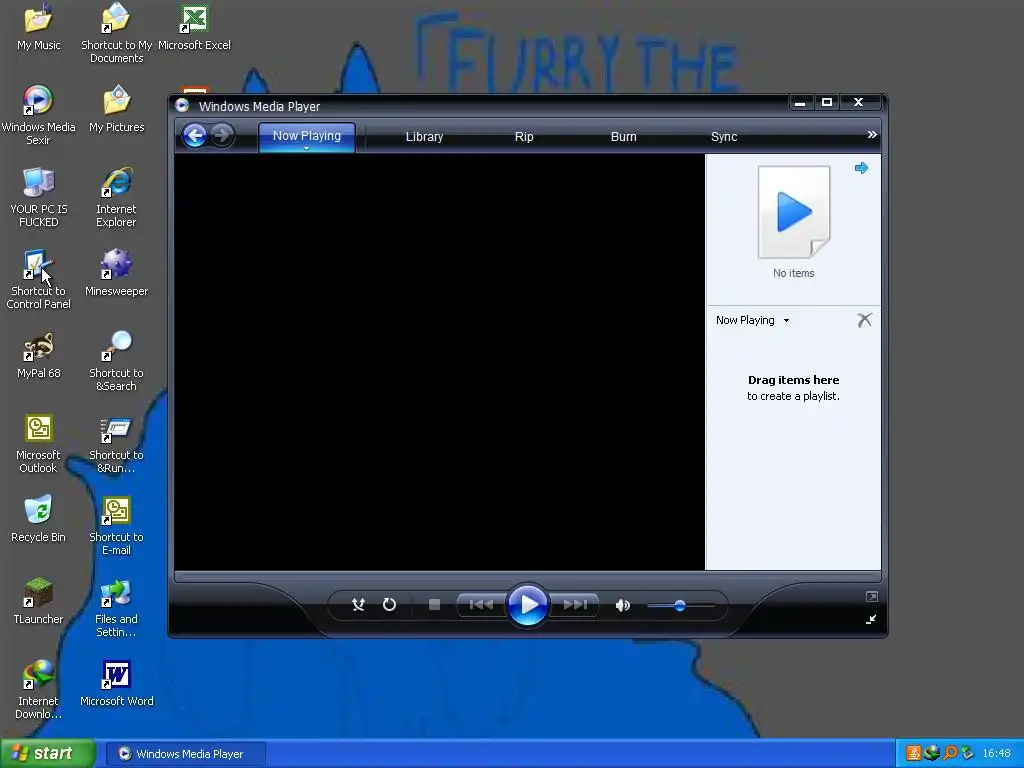Click the magnifier icon in system tray
The height and width of the screenshot is (768, 1024).
[x=950, y=753]
